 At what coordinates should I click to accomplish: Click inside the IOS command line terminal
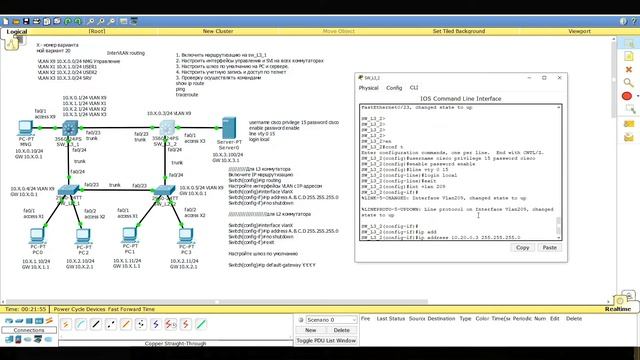tap(458, 172)
